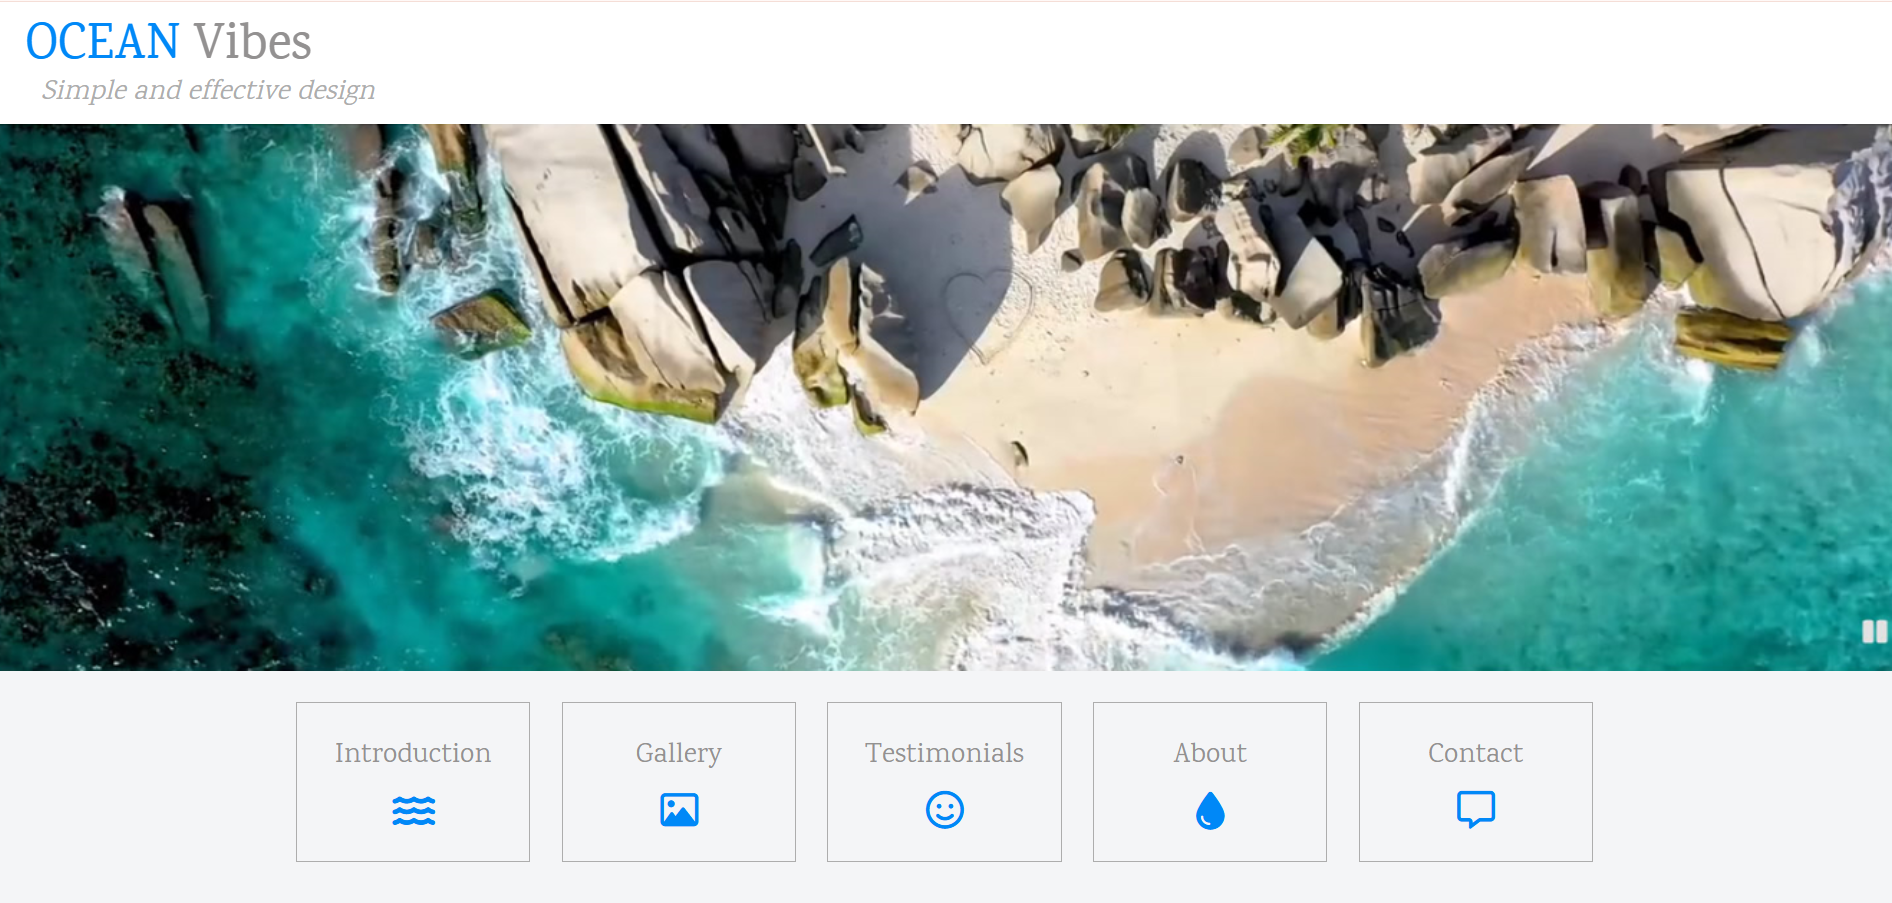This screenshot has height=903, width=1892.
Task: Click the waves icon under Introduction
Action: (413, 810)
